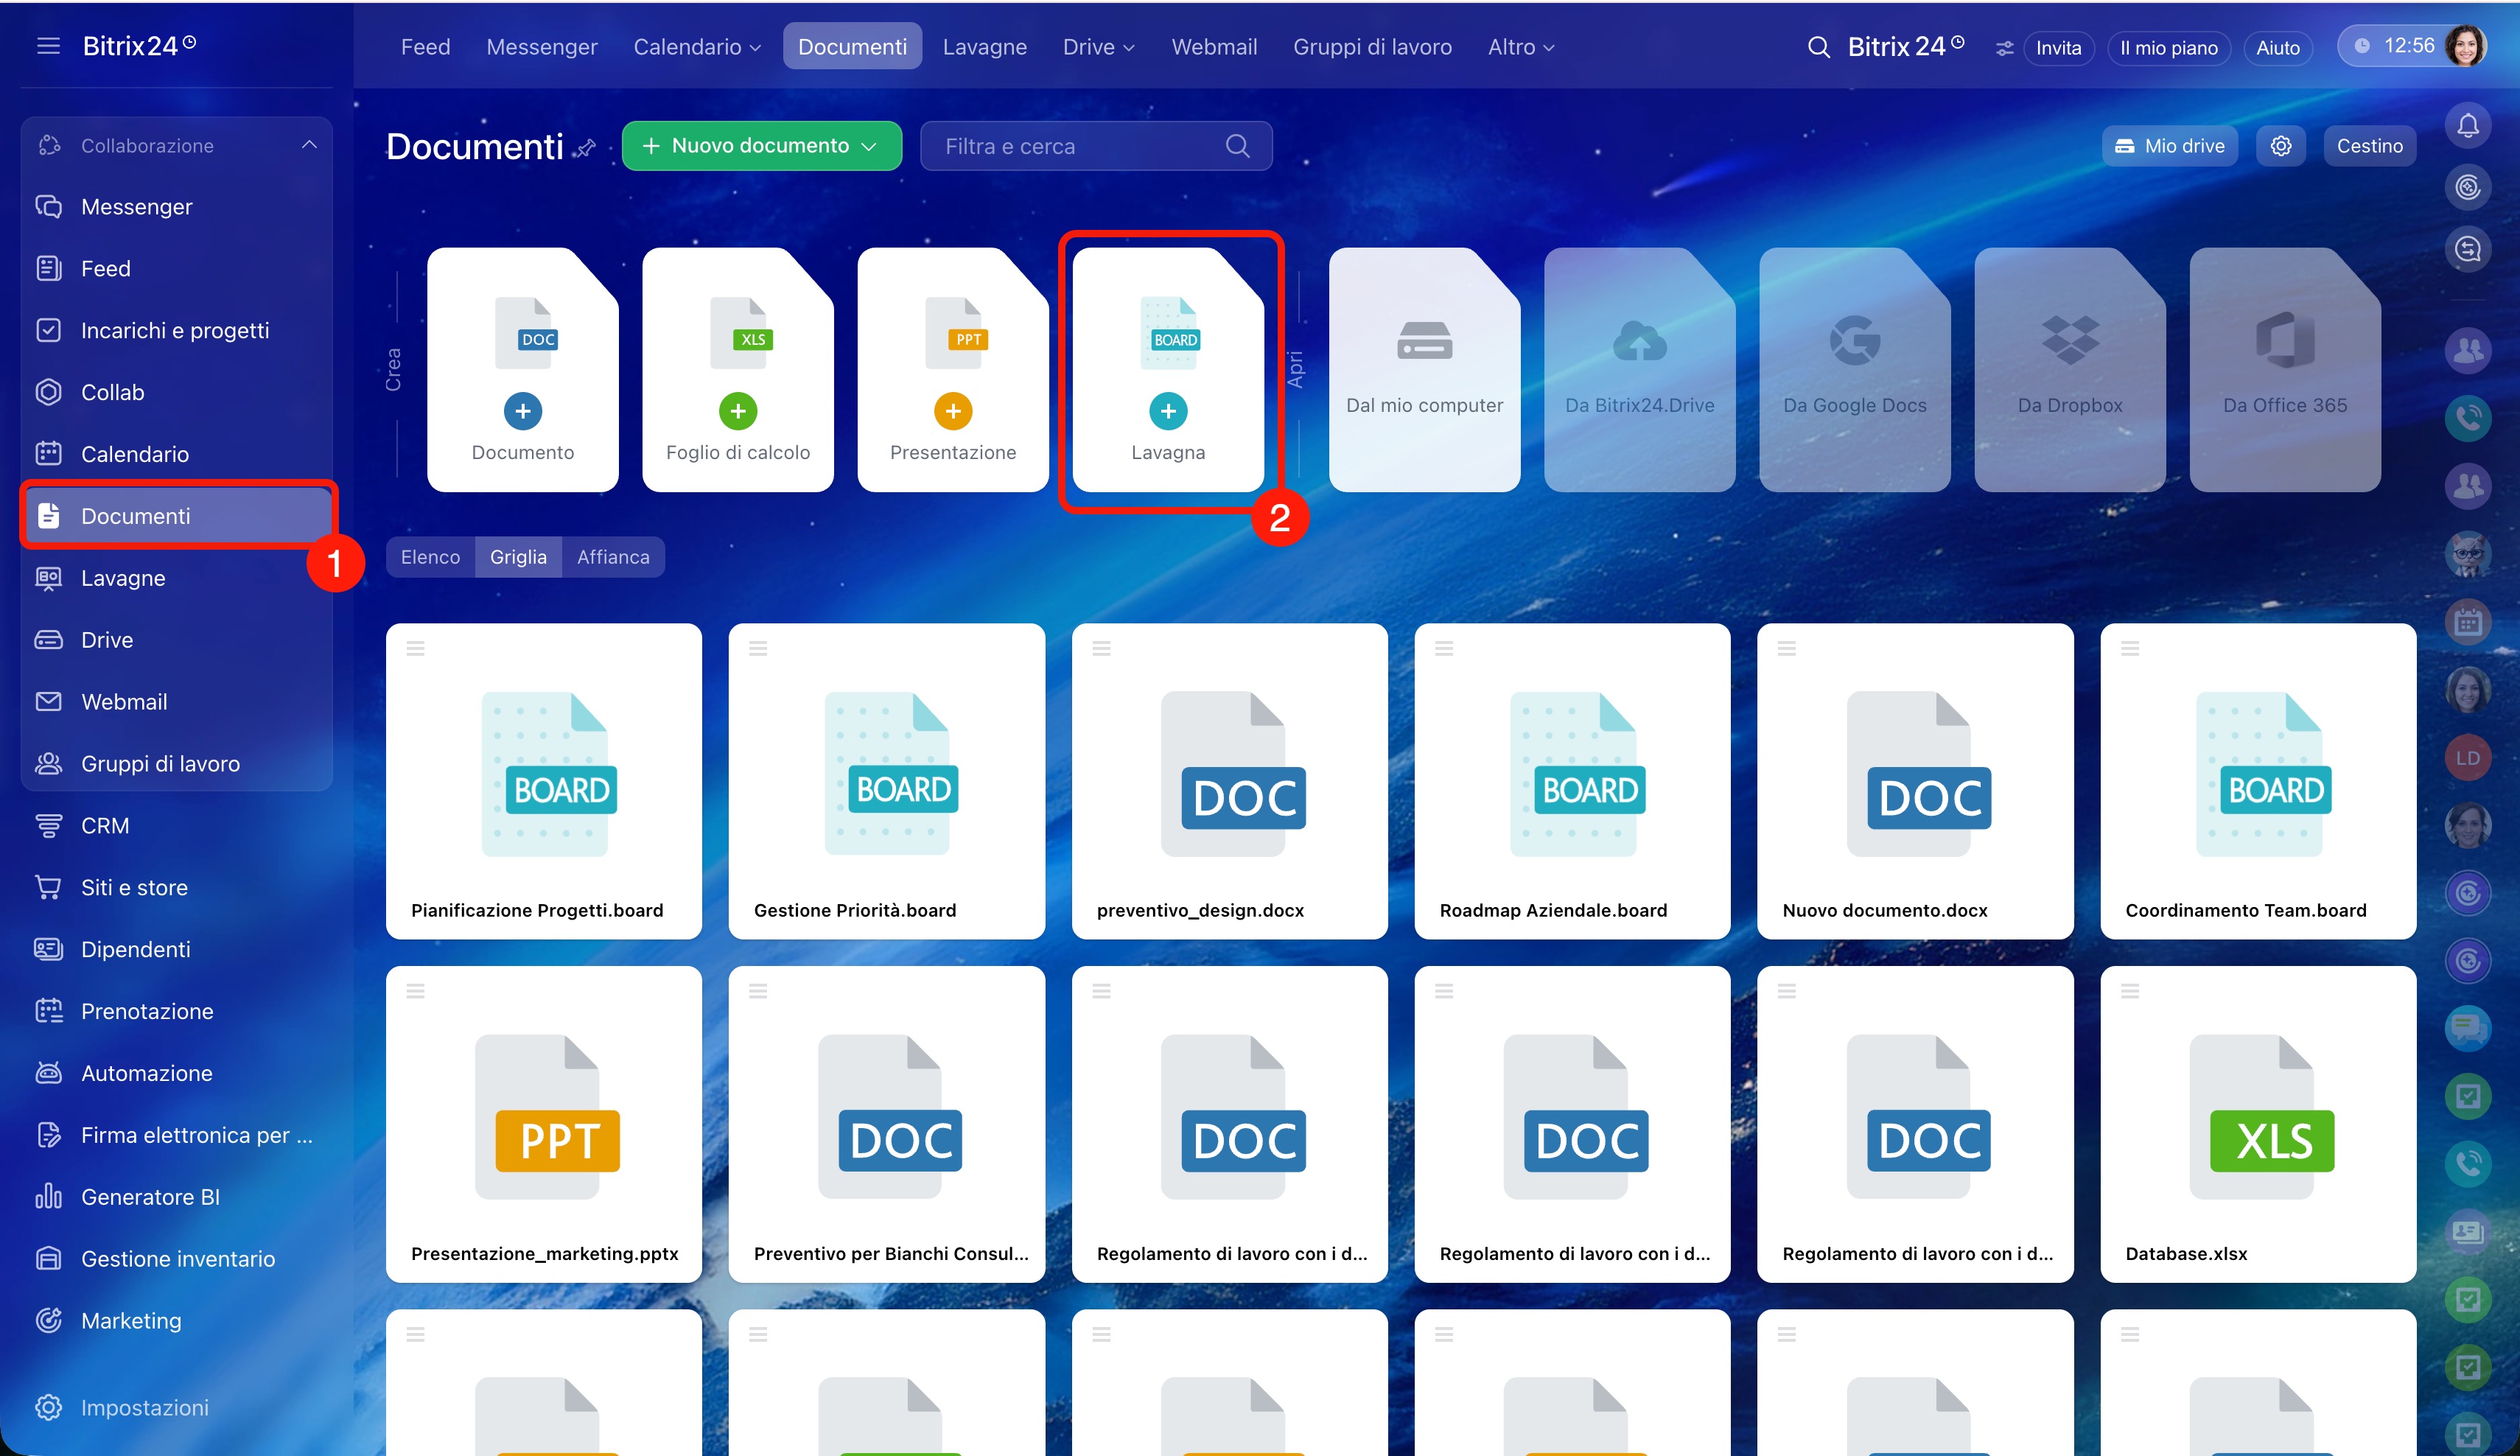Expand the Nuovo documento dropdown button
The image size is (2520, 1456).
[870, 146]
